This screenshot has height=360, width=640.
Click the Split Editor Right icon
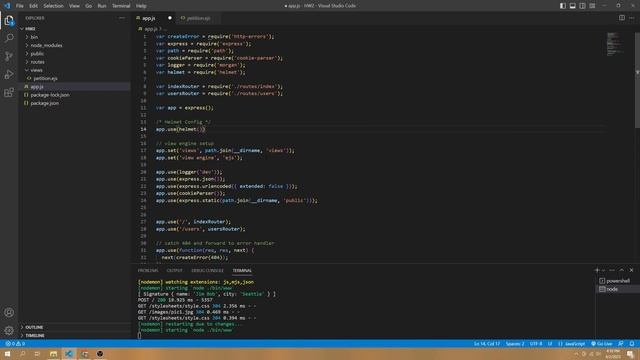point(622,18)
